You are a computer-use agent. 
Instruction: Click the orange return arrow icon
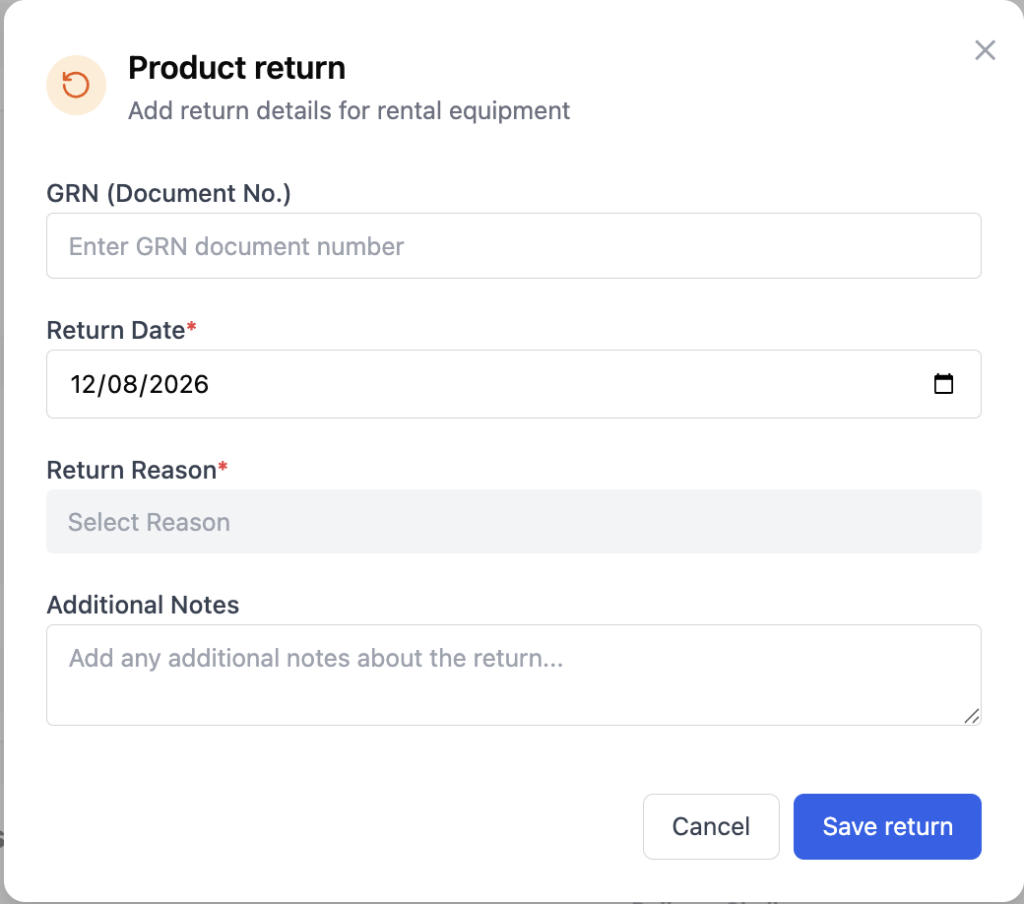(x=76, y=85)
